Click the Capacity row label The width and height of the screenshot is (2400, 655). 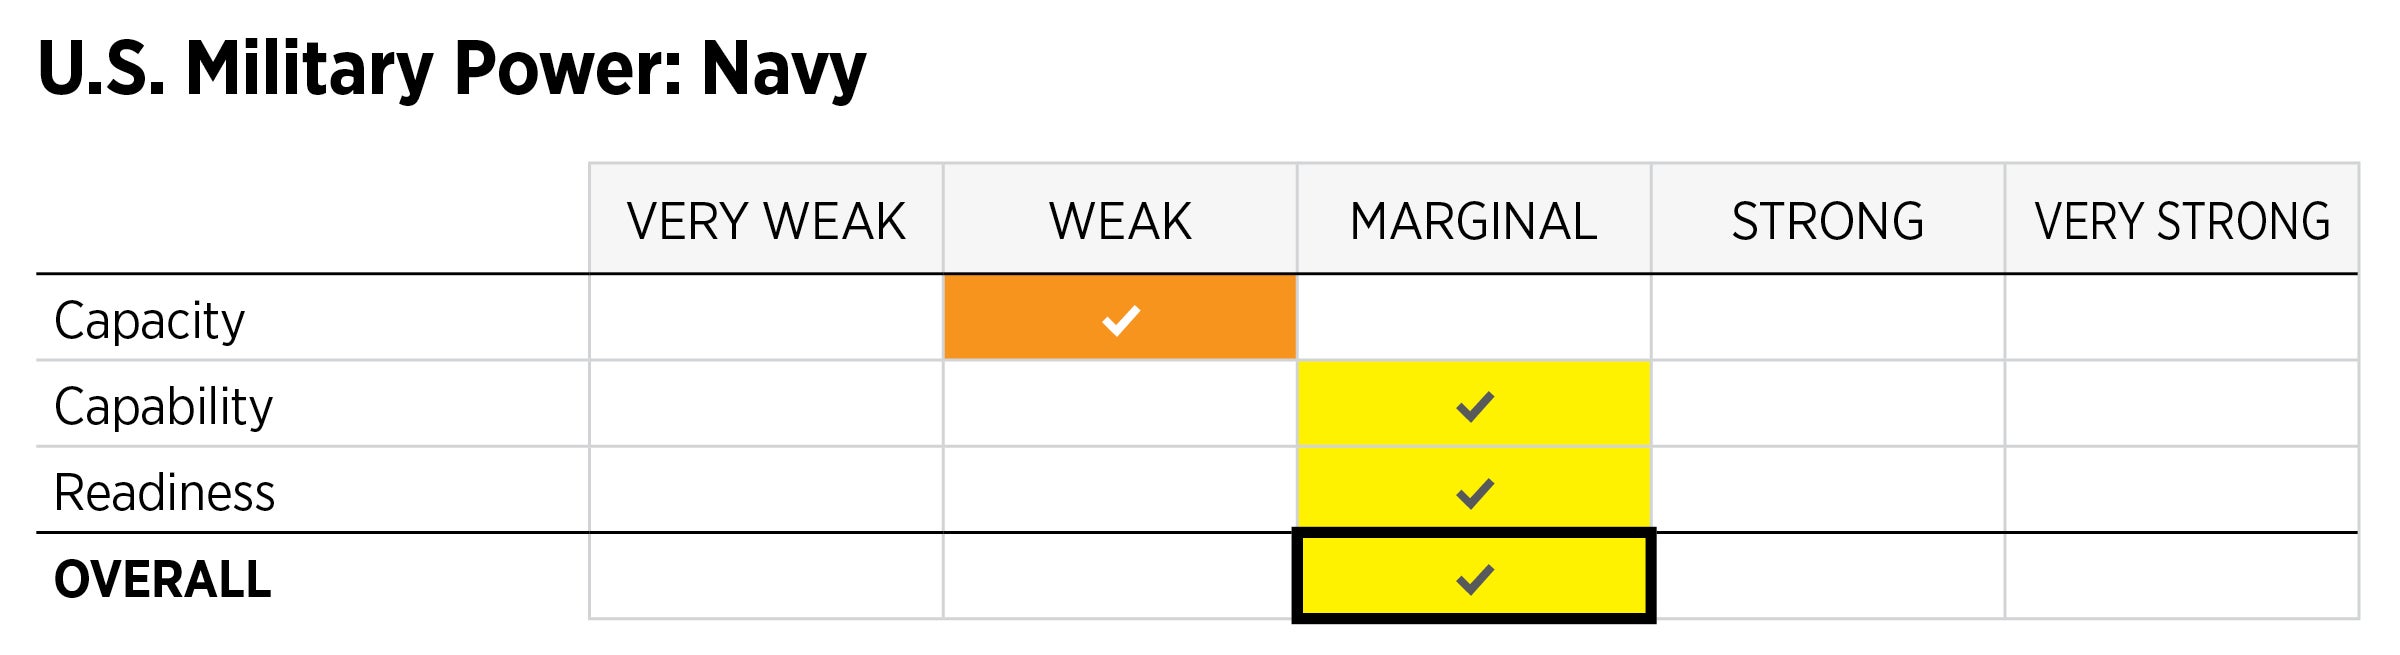150,320
